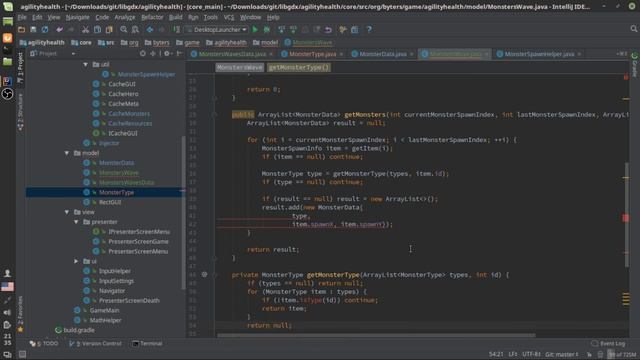Click memory indicator in status bar
The height and width of the screenshot is (360, 640).
[x=622, y=354]
